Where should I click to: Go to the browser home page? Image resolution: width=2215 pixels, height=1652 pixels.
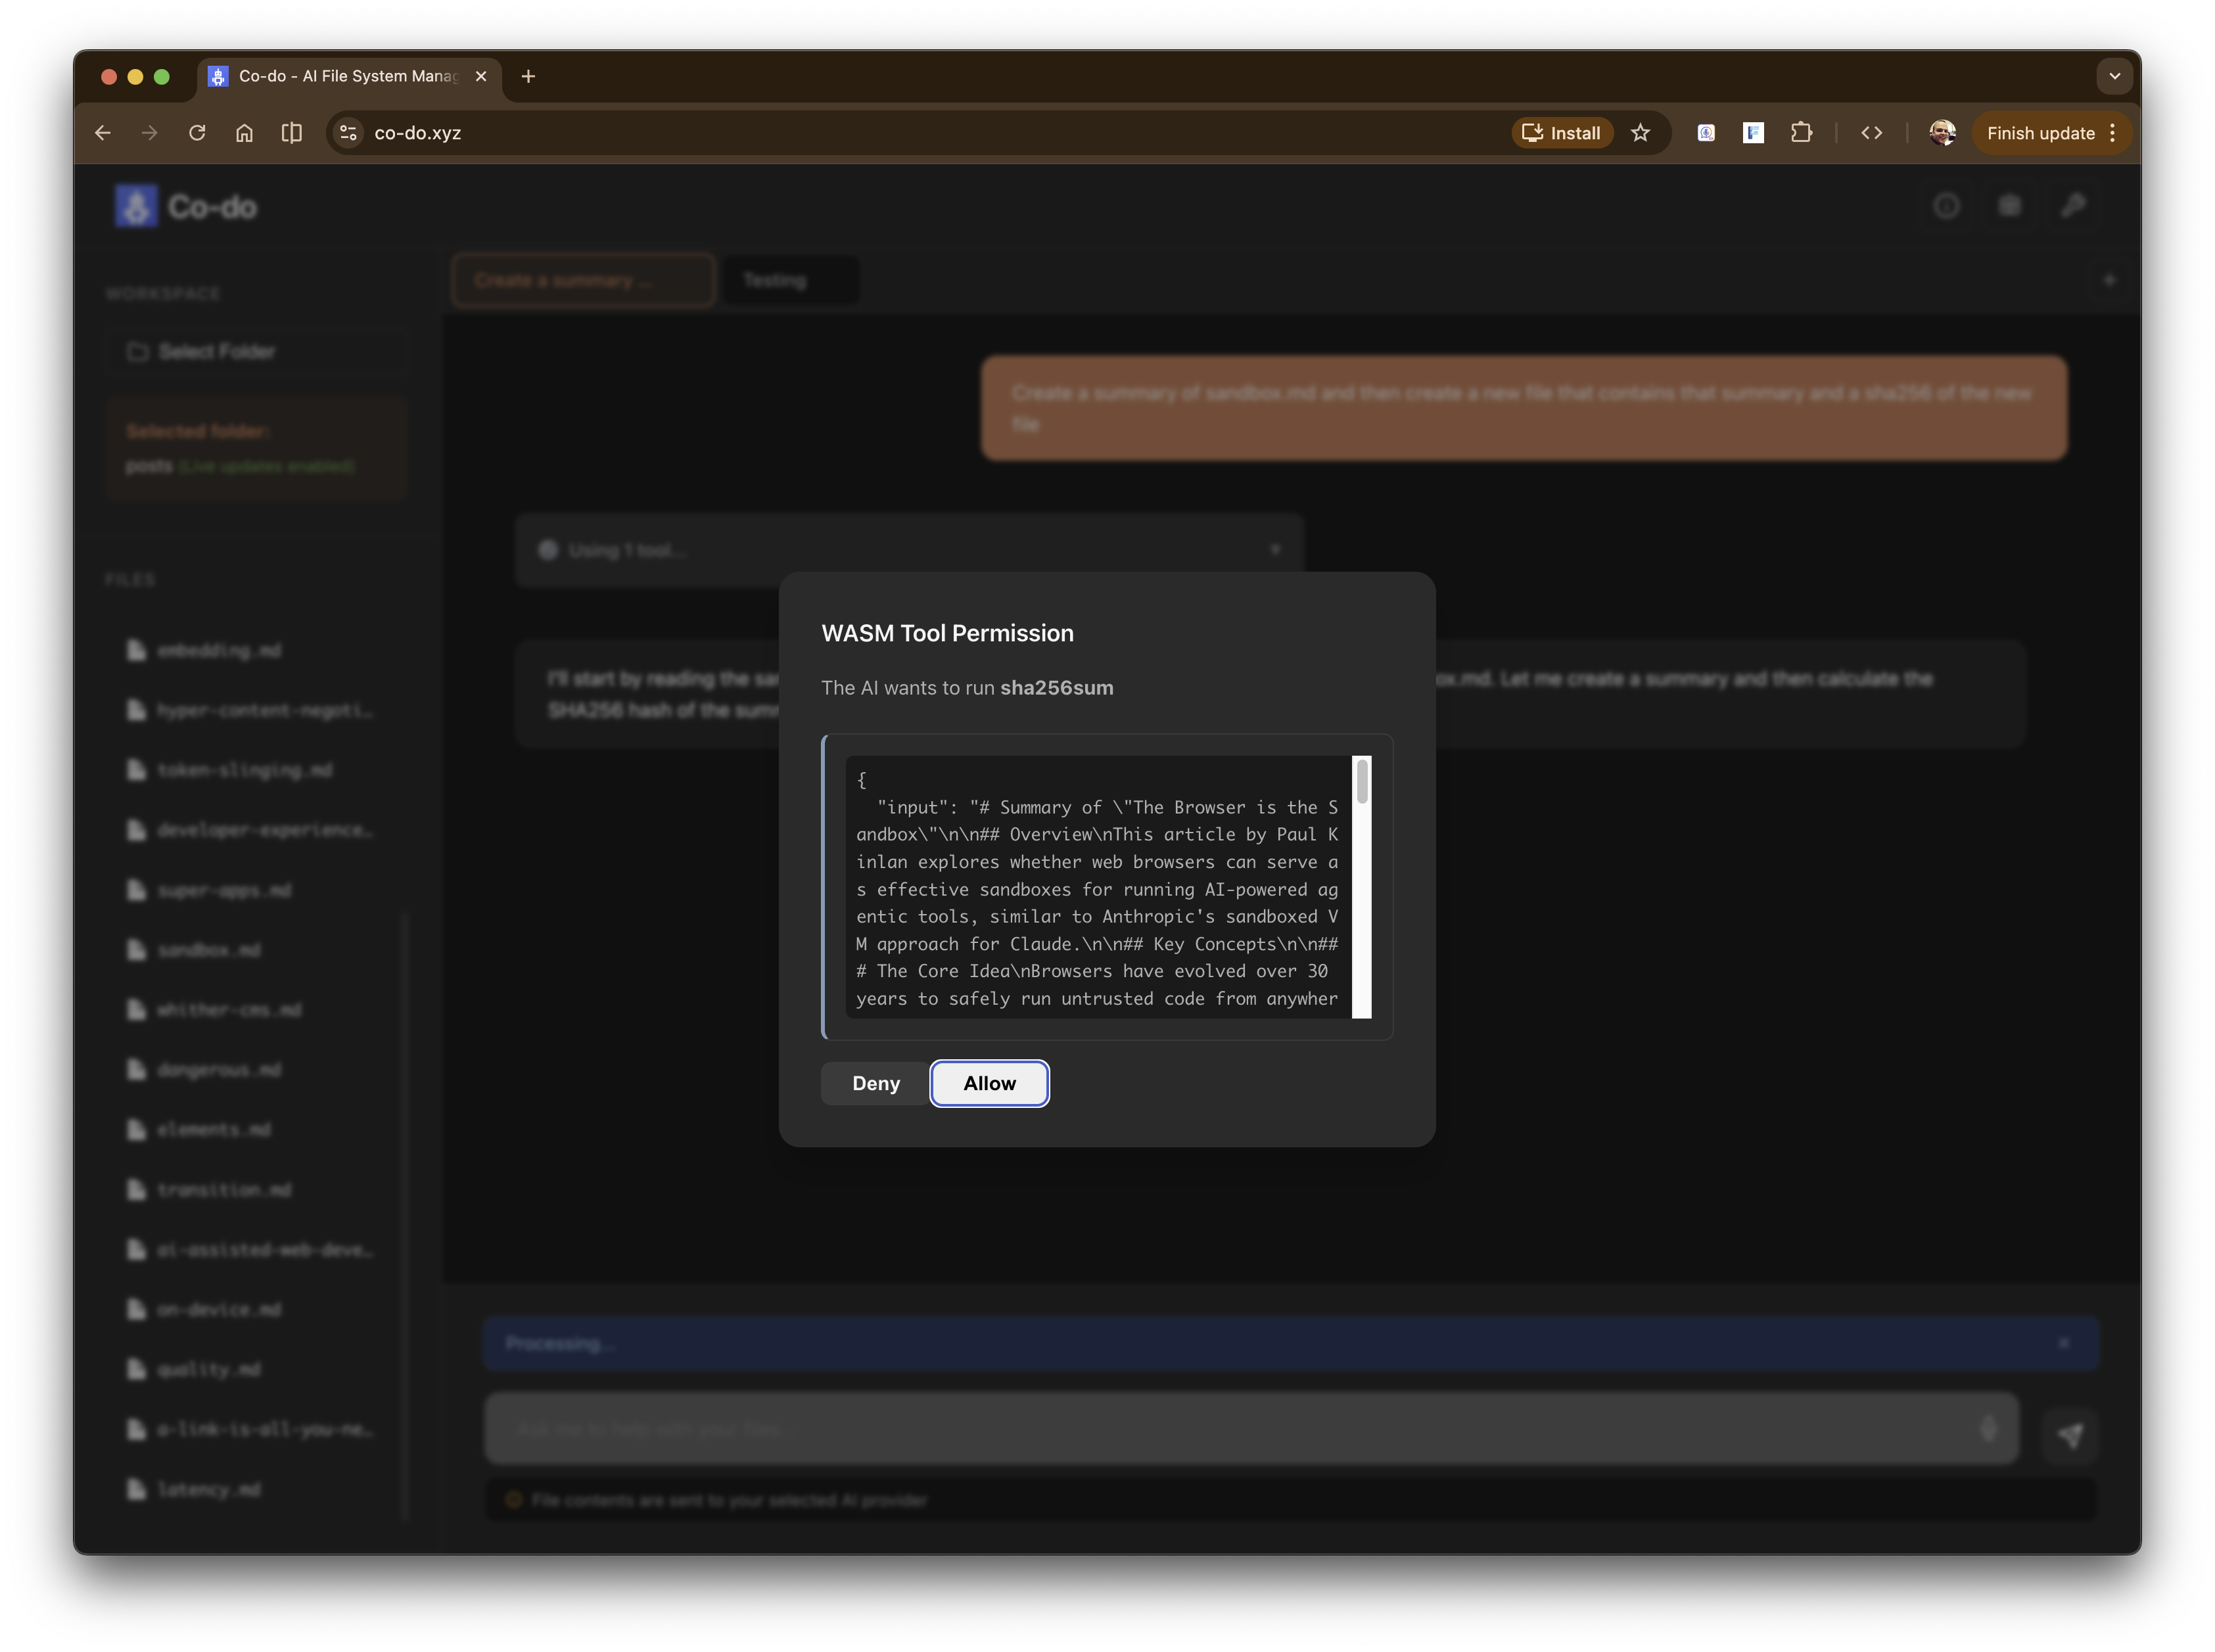[x=244, y=133]
